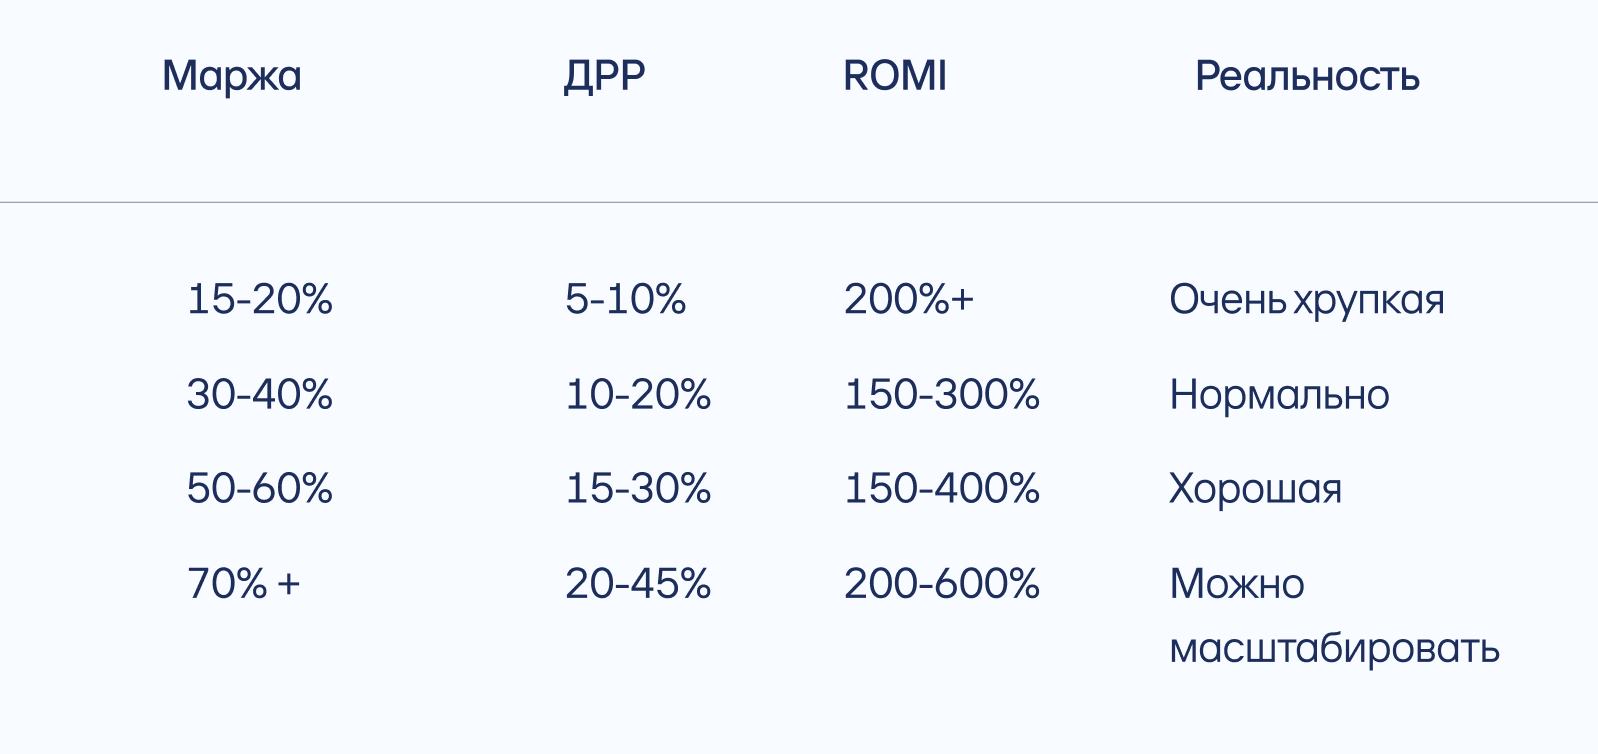Select the 150-300% ROMI cell
This screenshot has height=754, width=1598.
point(942,394)
